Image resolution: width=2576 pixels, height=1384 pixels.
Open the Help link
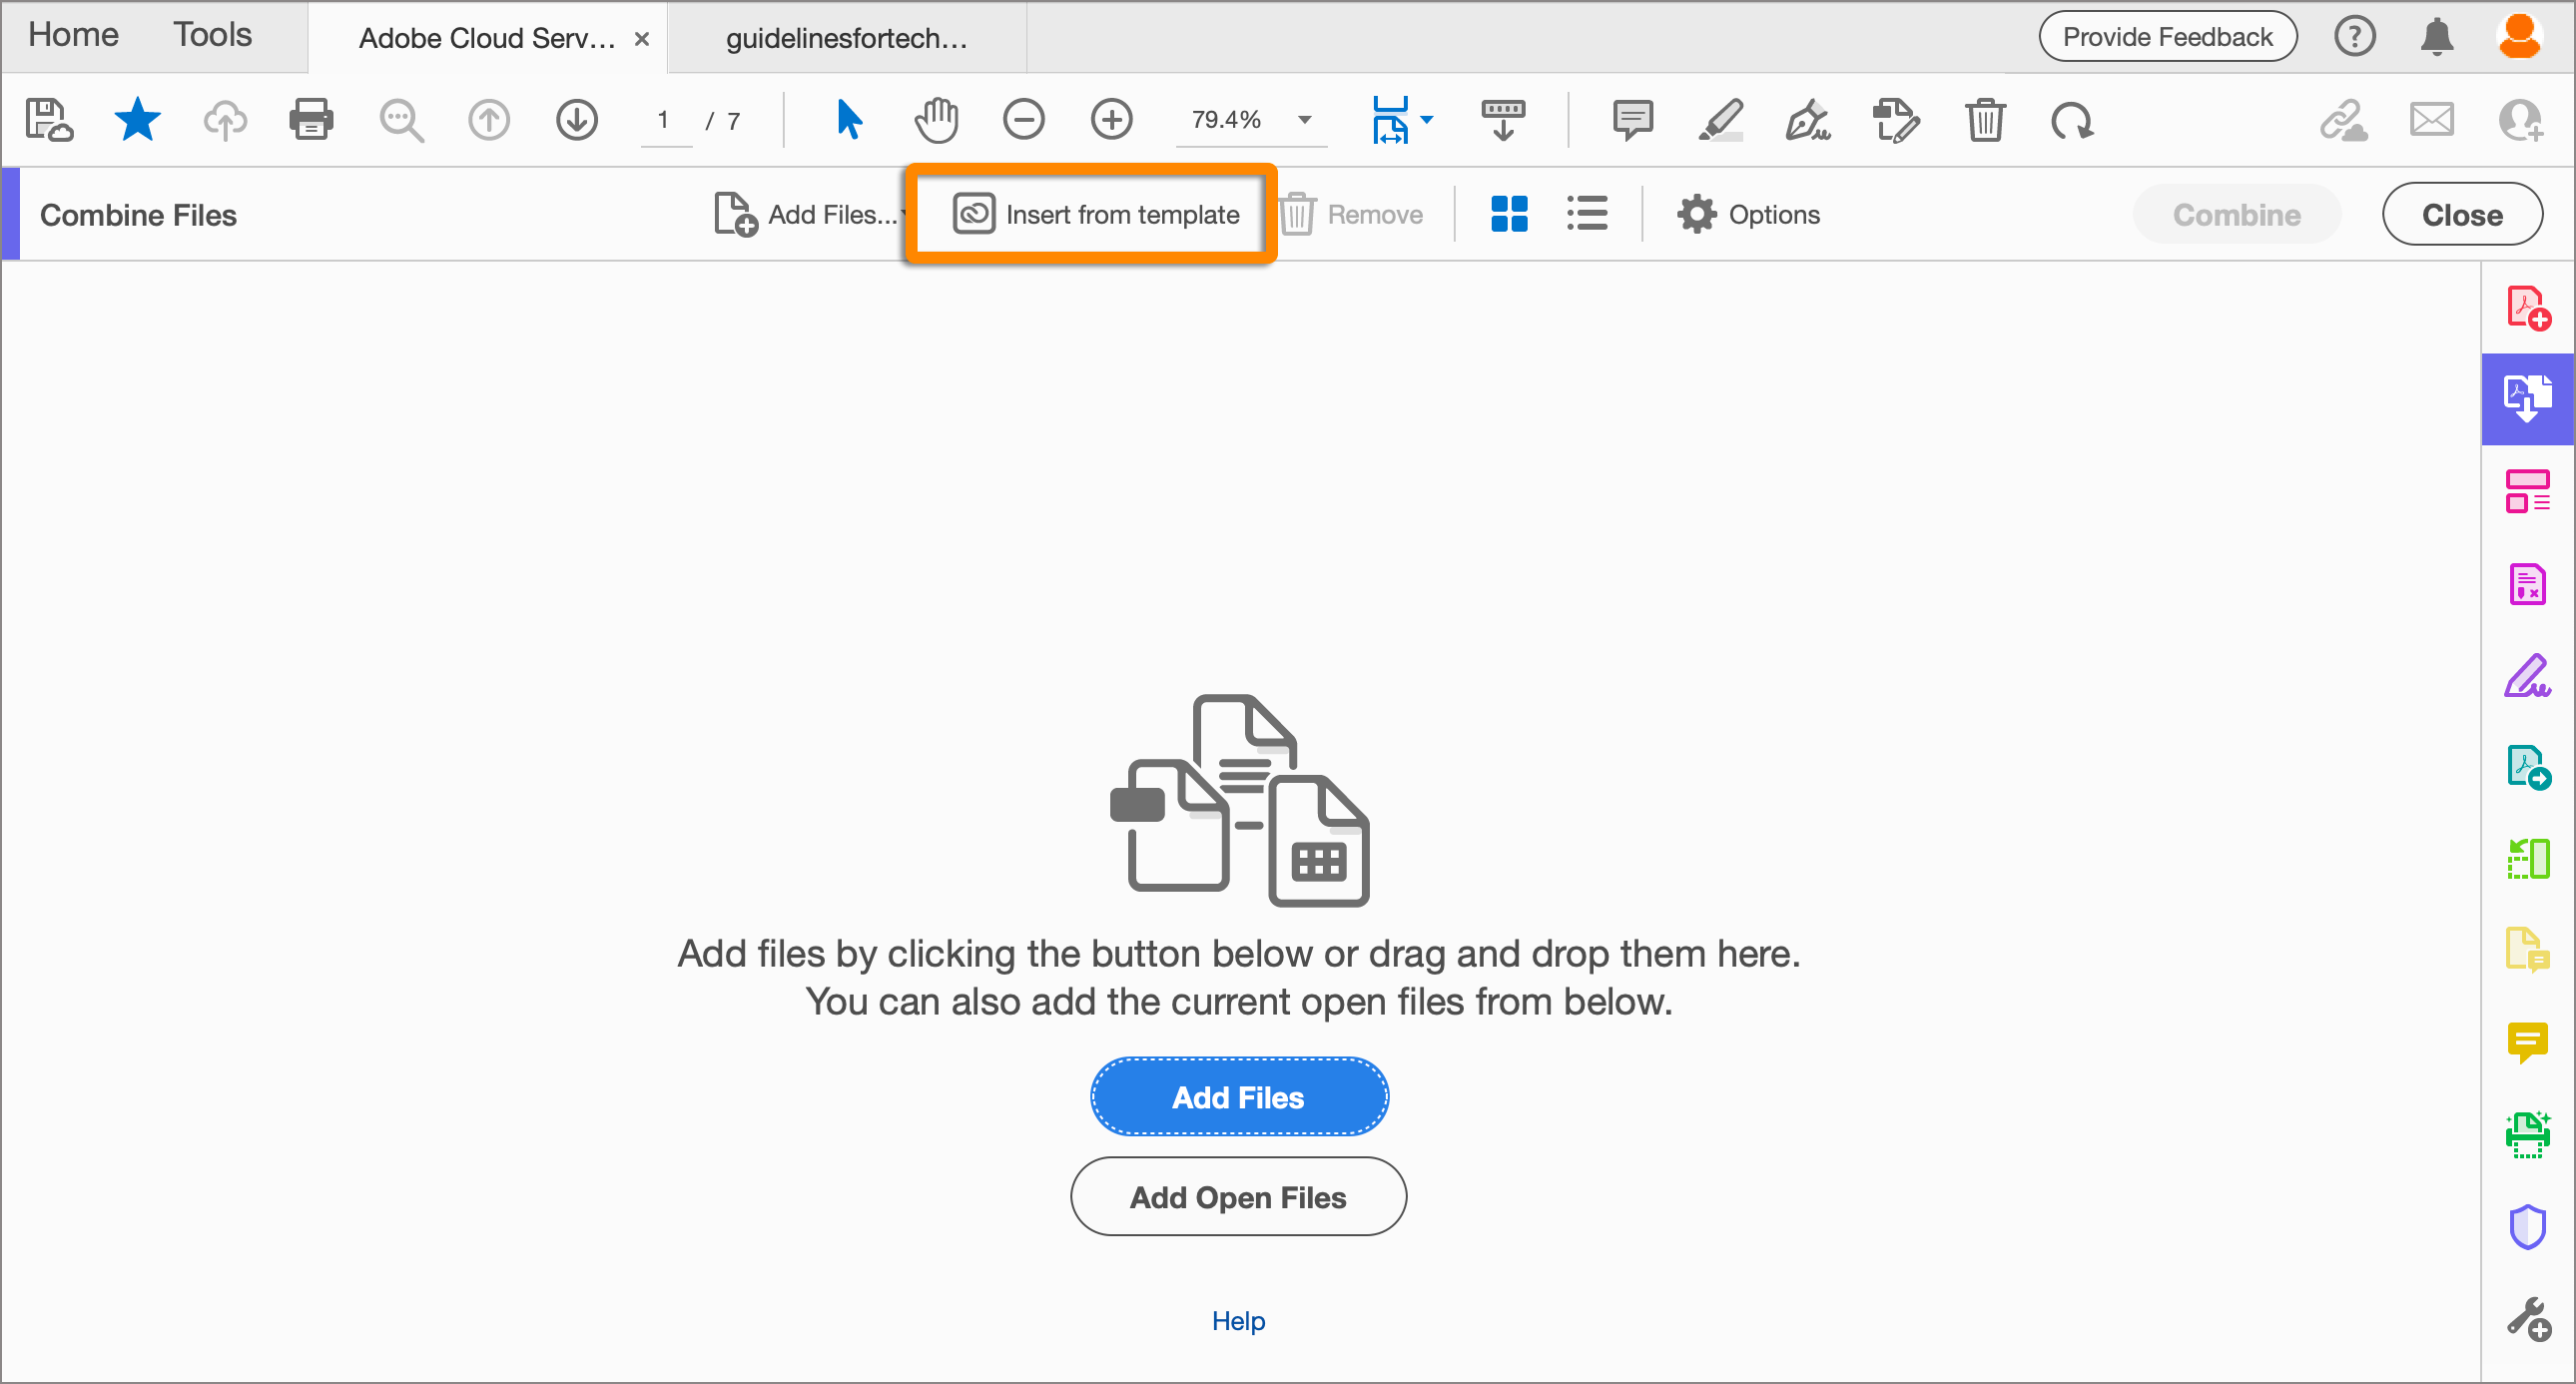point(1238,1321)
